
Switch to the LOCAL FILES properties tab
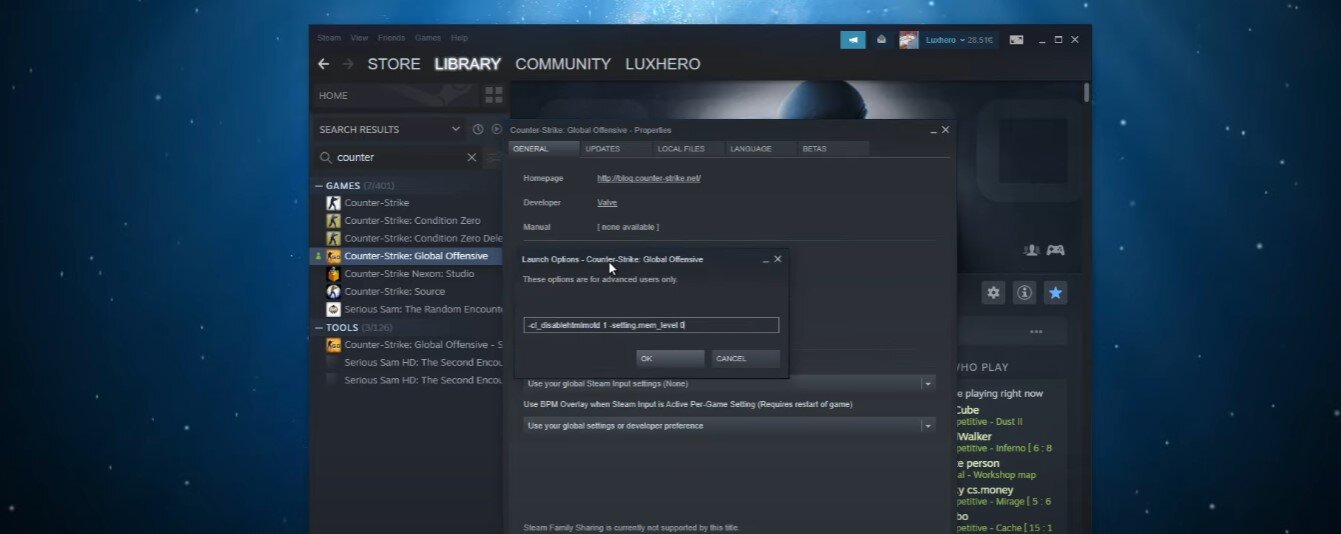688,149
